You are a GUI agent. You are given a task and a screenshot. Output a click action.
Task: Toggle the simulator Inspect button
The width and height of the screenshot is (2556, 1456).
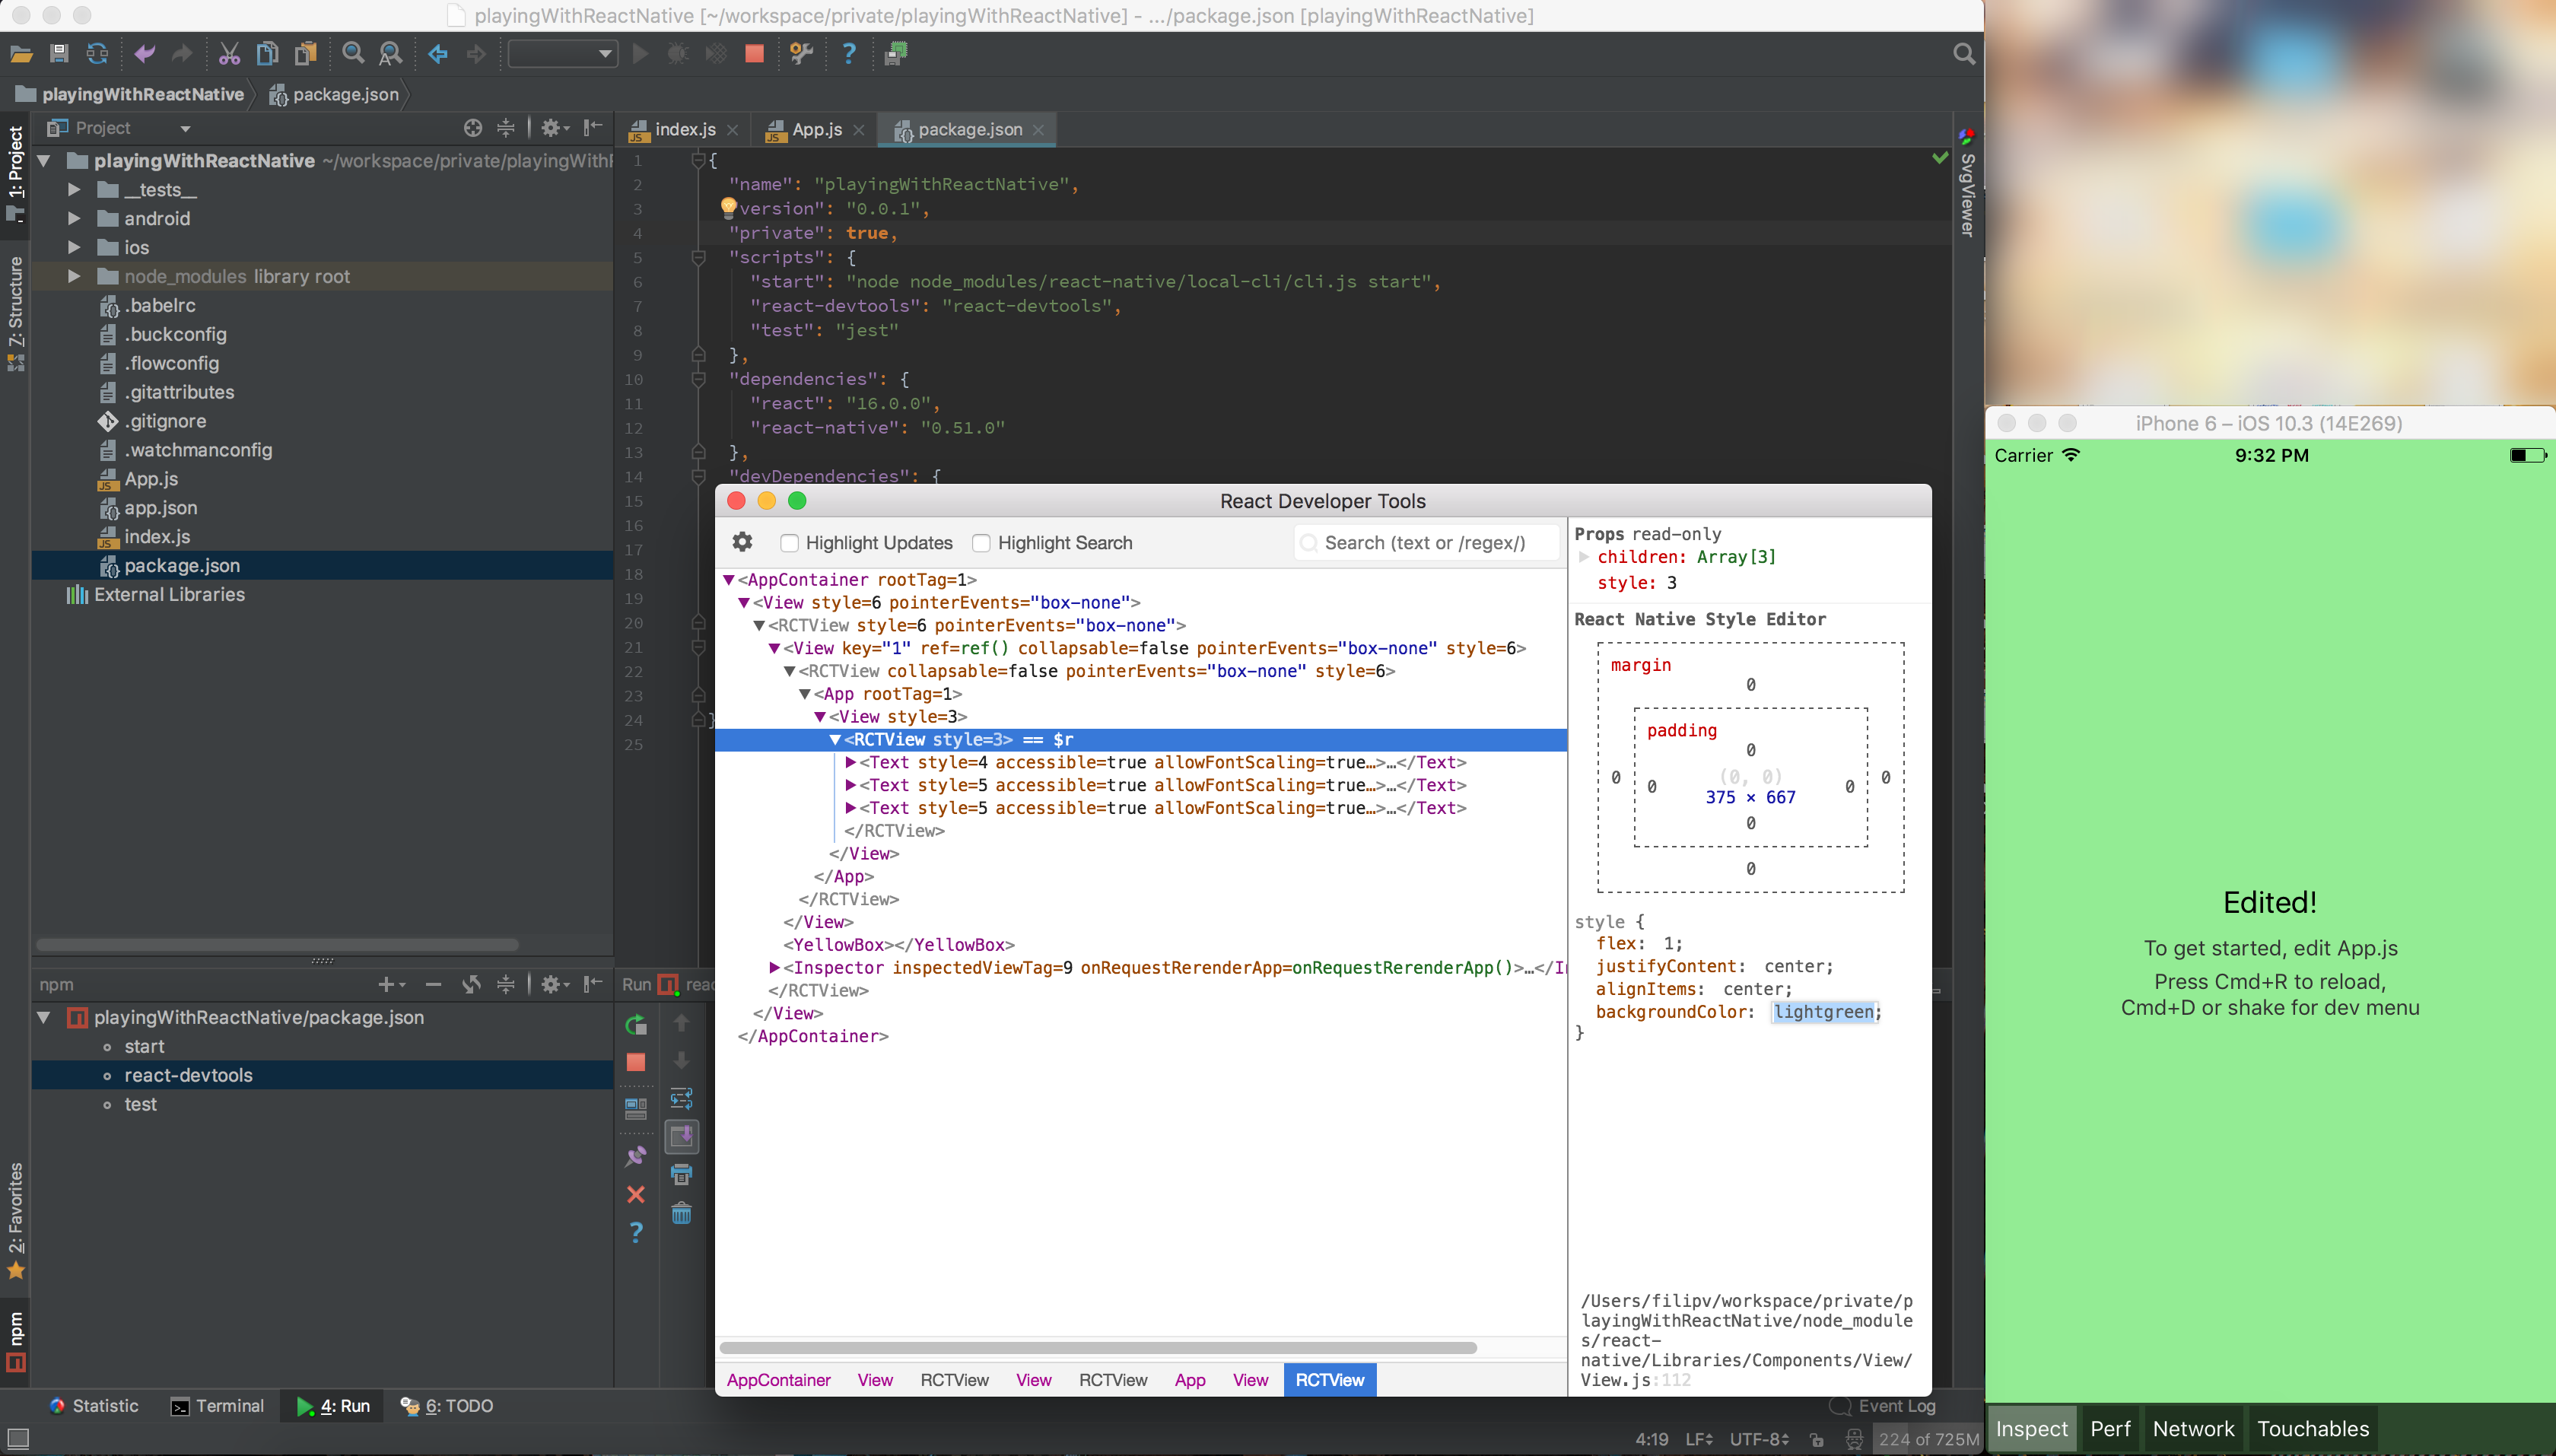2031,1428
